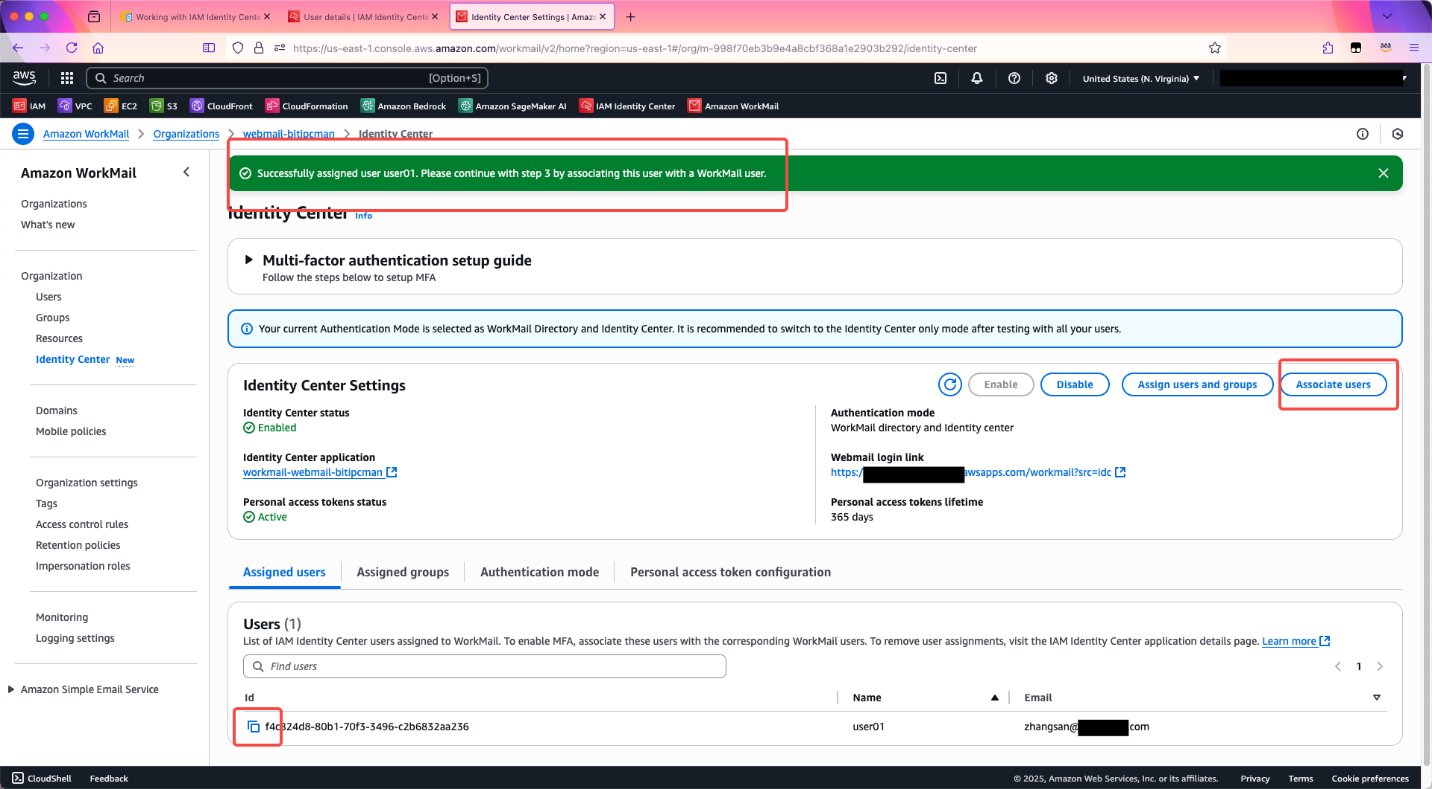
Task: Open CloudShell terminal icon in top bar
Action: point(941,78)
